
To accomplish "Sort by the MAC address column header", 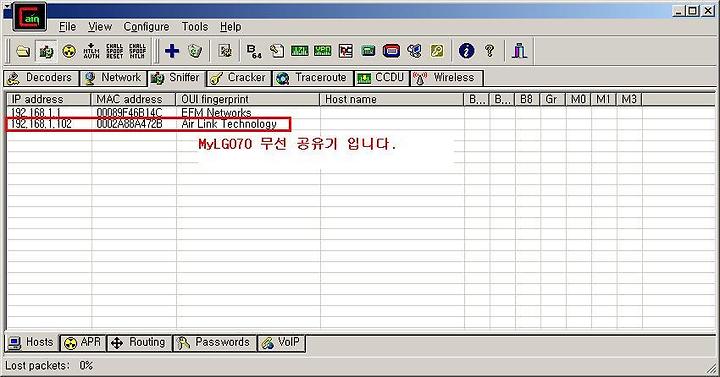I will [133, 99].
